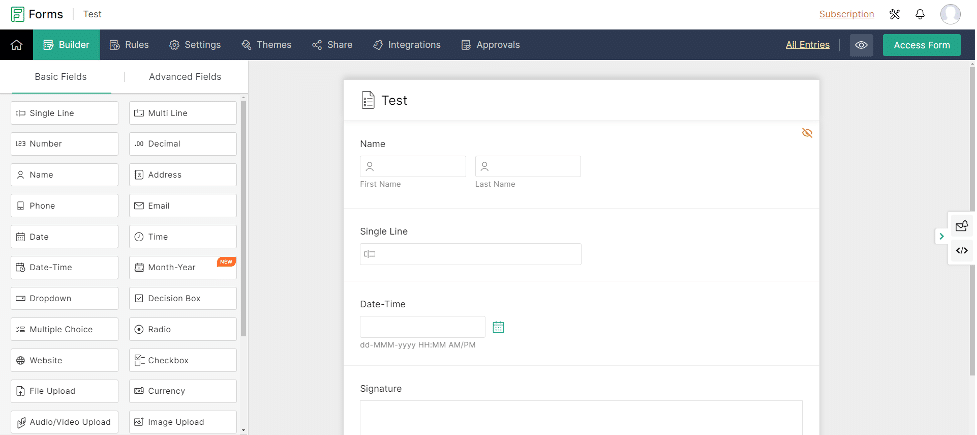Open the tools wrench icon
977x435 pixels.
tap(895, 14)
